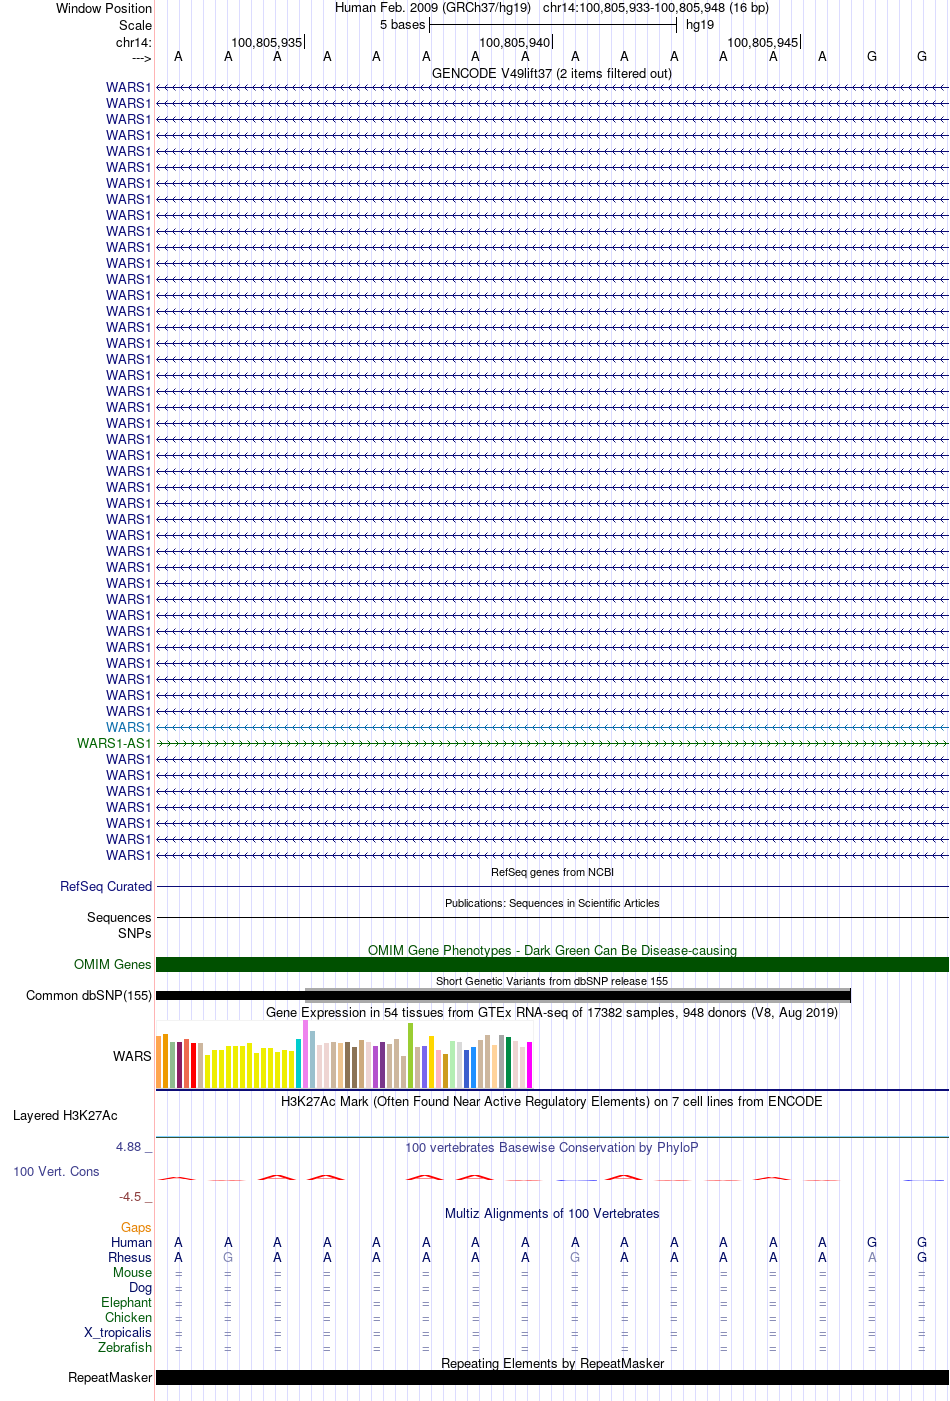This screenshot has width=950, height=1401.
Task: Click the RefSeq genes from NCBI title
Action: click(x=552, y=872)
